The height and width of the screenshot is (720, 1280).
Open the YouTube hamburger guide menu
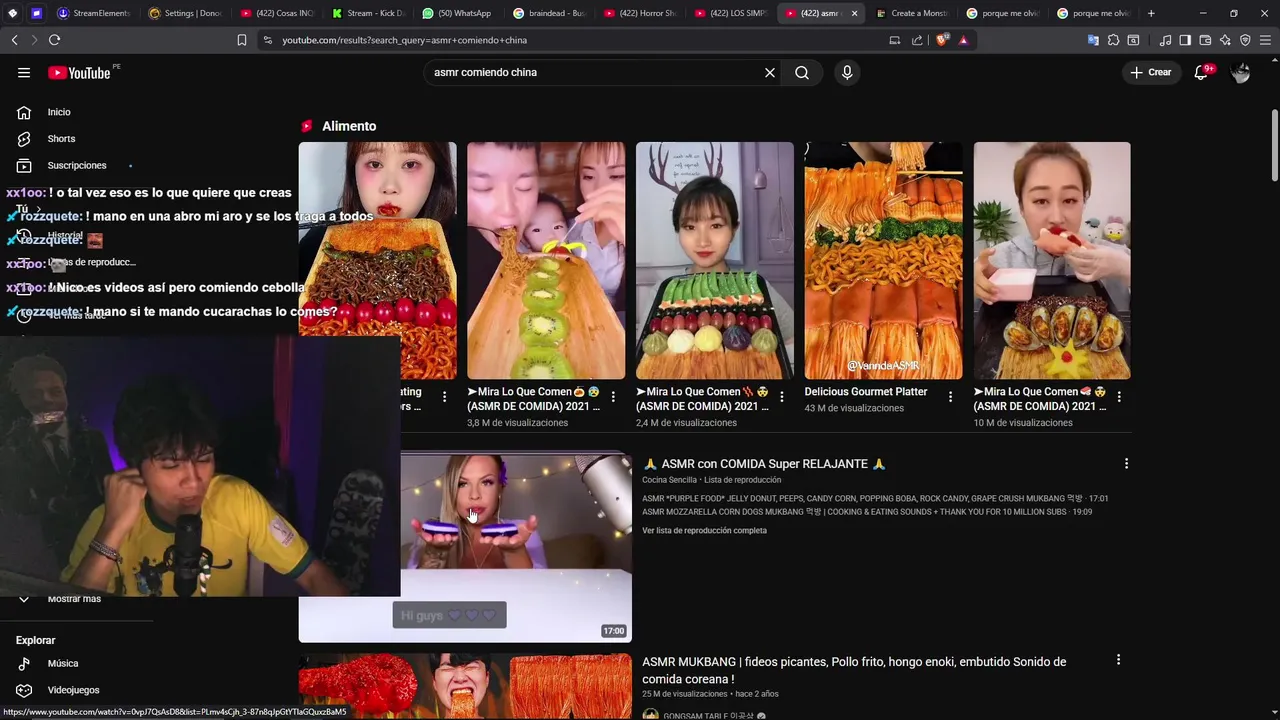(24, 72)
